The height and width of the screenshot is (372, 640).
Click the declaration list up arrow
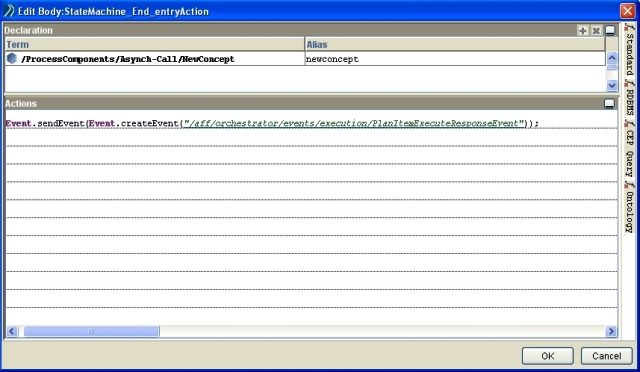point(611,58)
